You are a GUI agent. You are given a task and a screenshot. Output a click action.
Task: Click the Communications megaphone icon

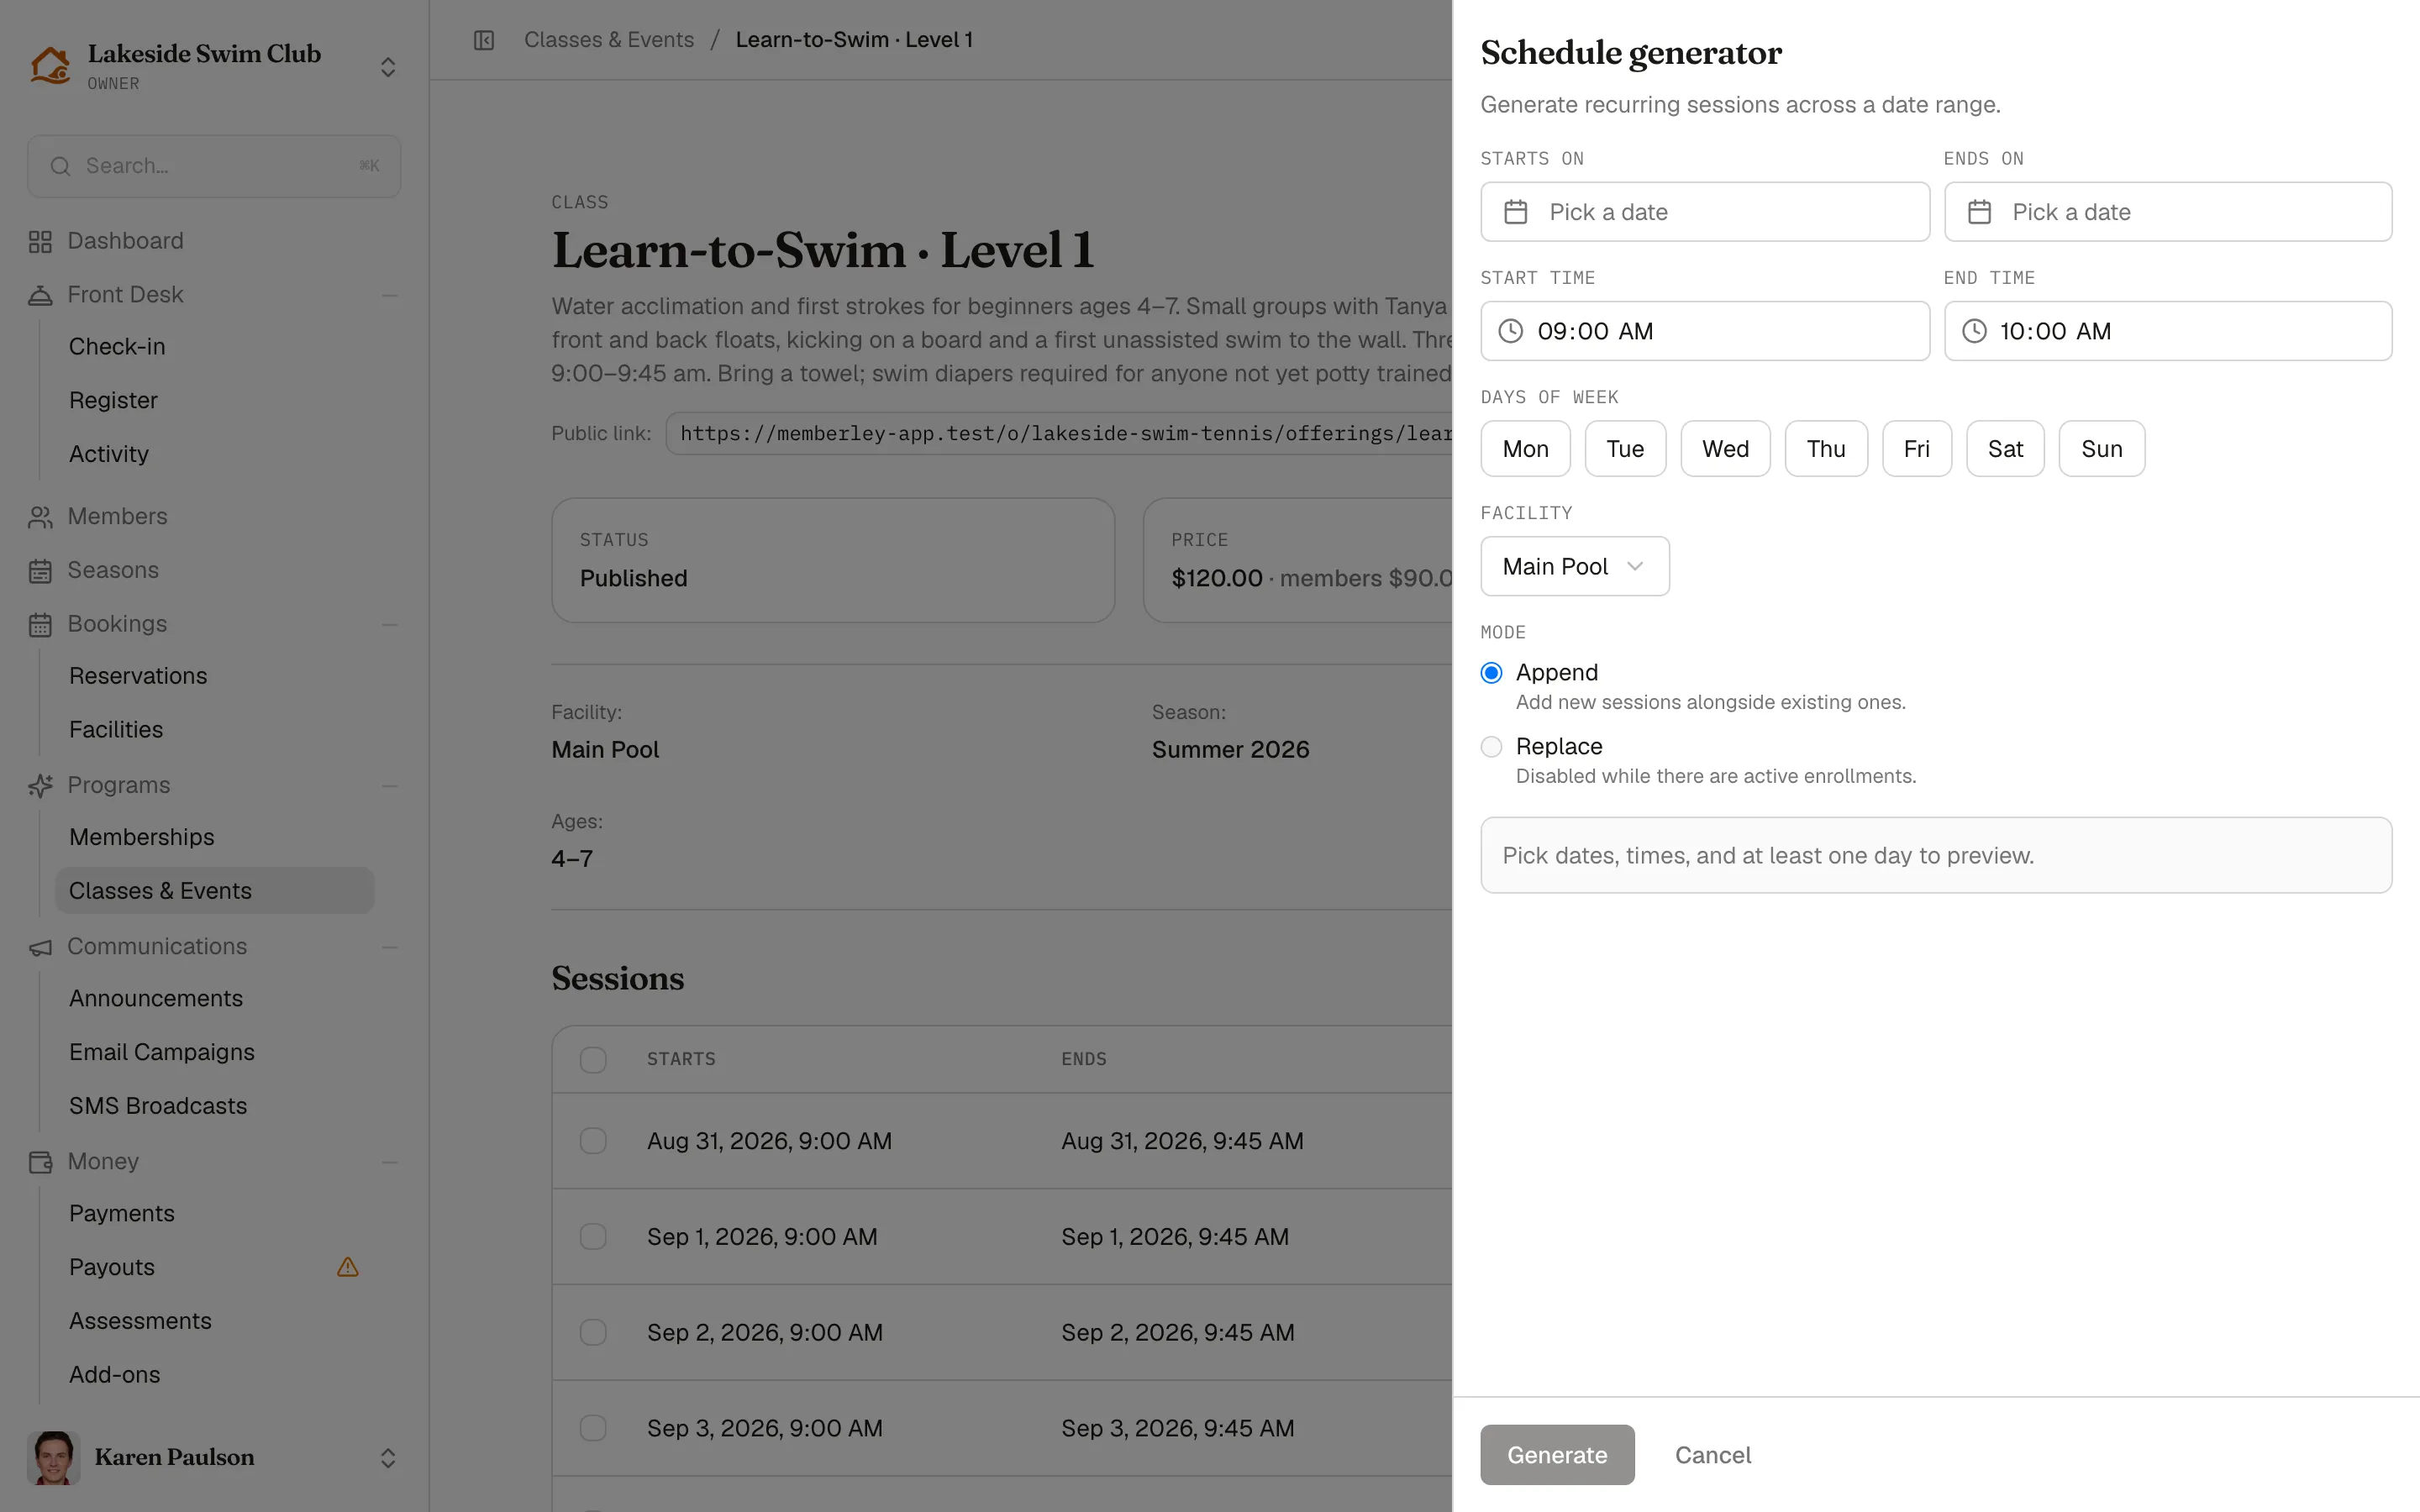tap(40, 947)
